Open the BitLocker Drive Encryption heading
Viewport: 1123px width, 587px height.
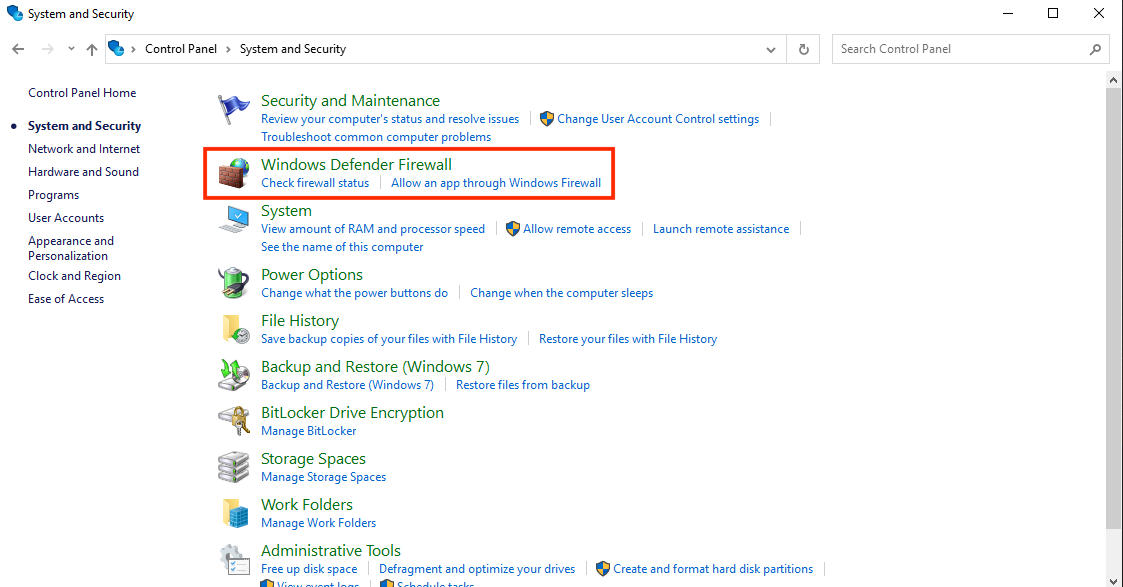(352, 413)
